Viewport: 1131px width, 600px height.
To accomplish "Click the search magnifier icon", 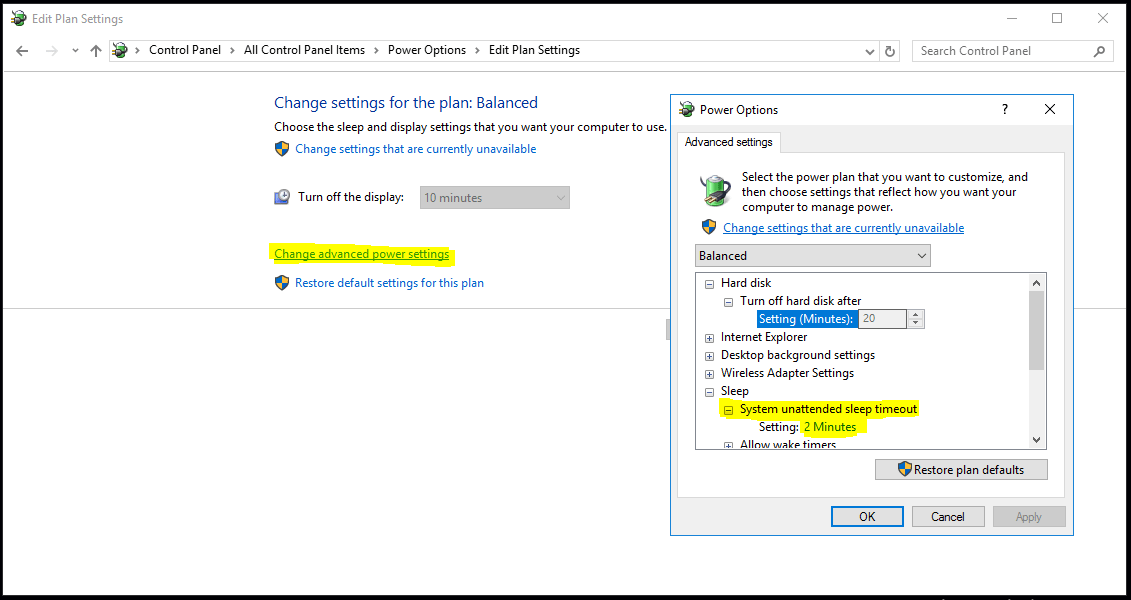I will (x=1098, y=50).
